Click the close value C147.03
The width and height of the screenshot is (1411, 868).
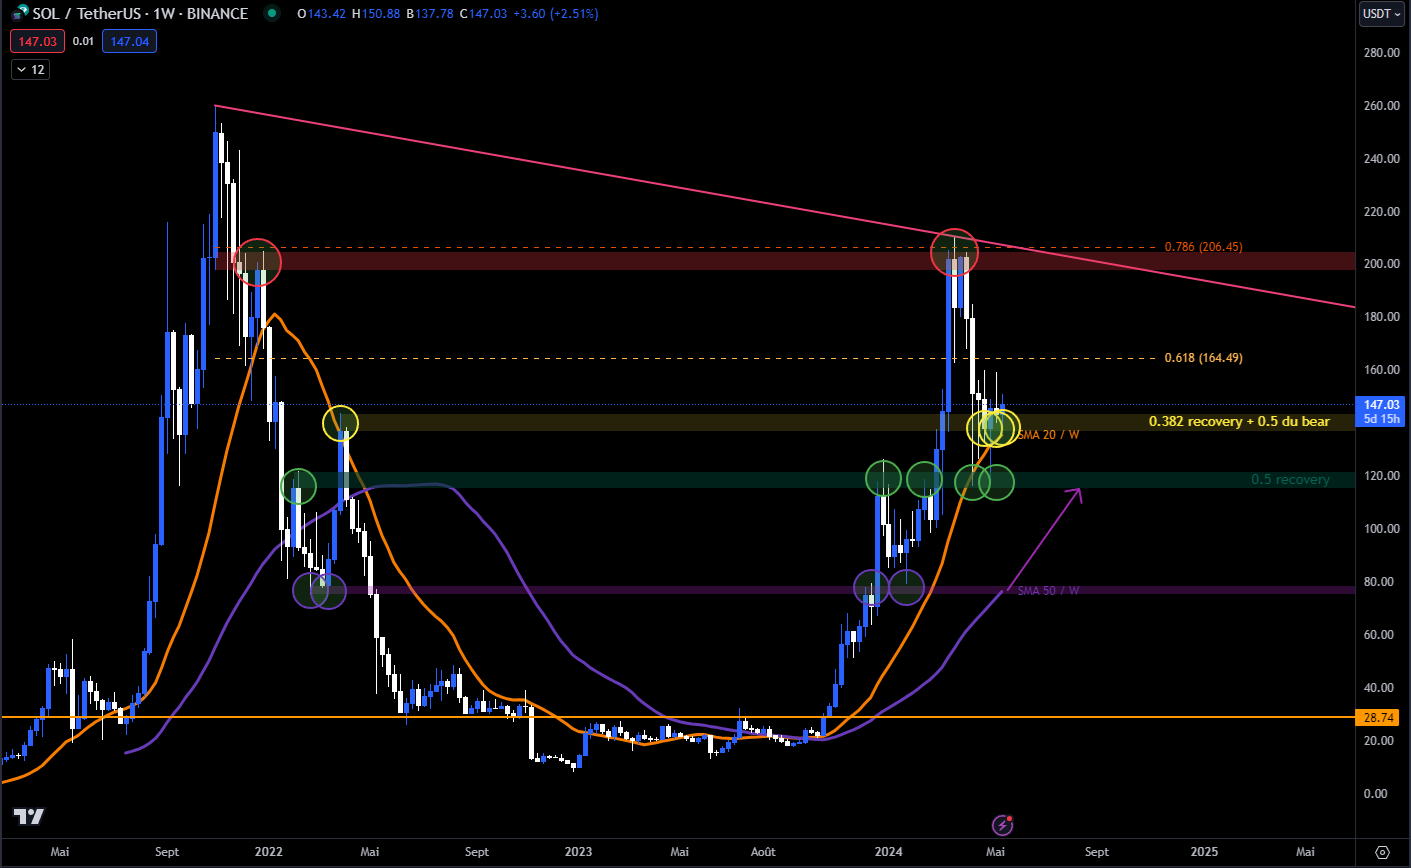[483, 14]
